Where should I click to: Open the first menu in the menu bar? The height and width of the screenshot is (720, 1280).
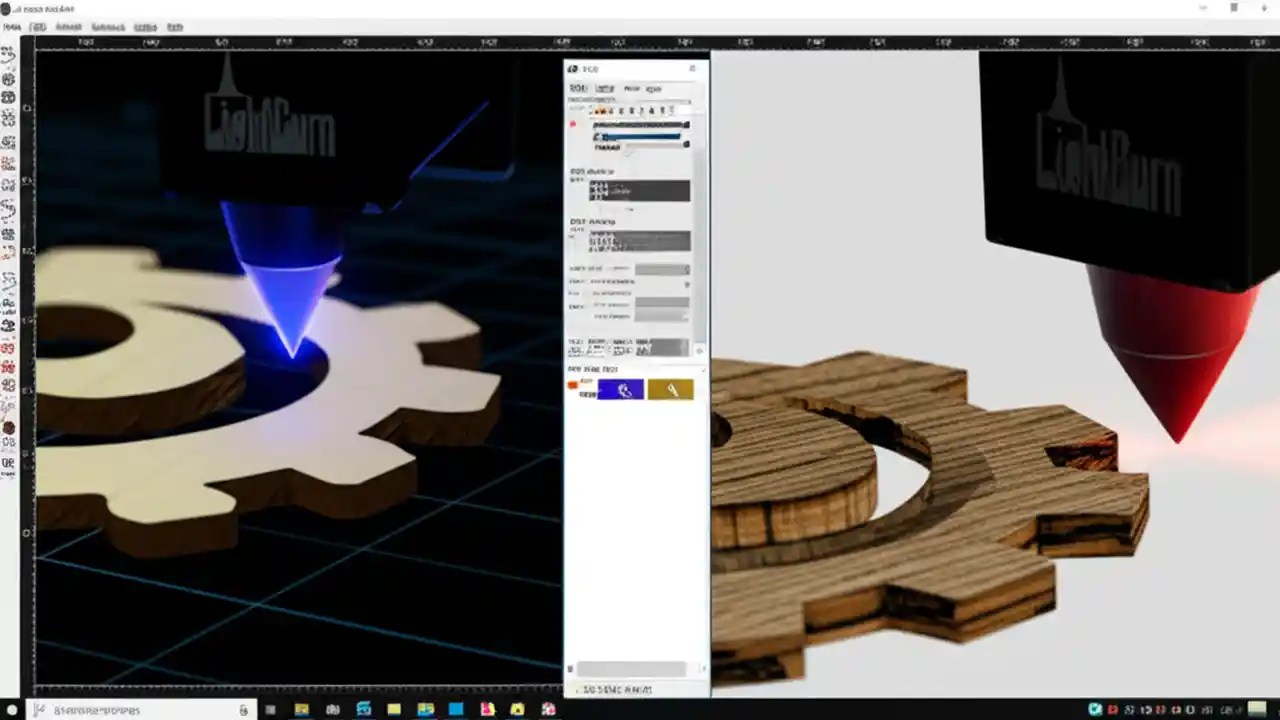click(10, 27)
